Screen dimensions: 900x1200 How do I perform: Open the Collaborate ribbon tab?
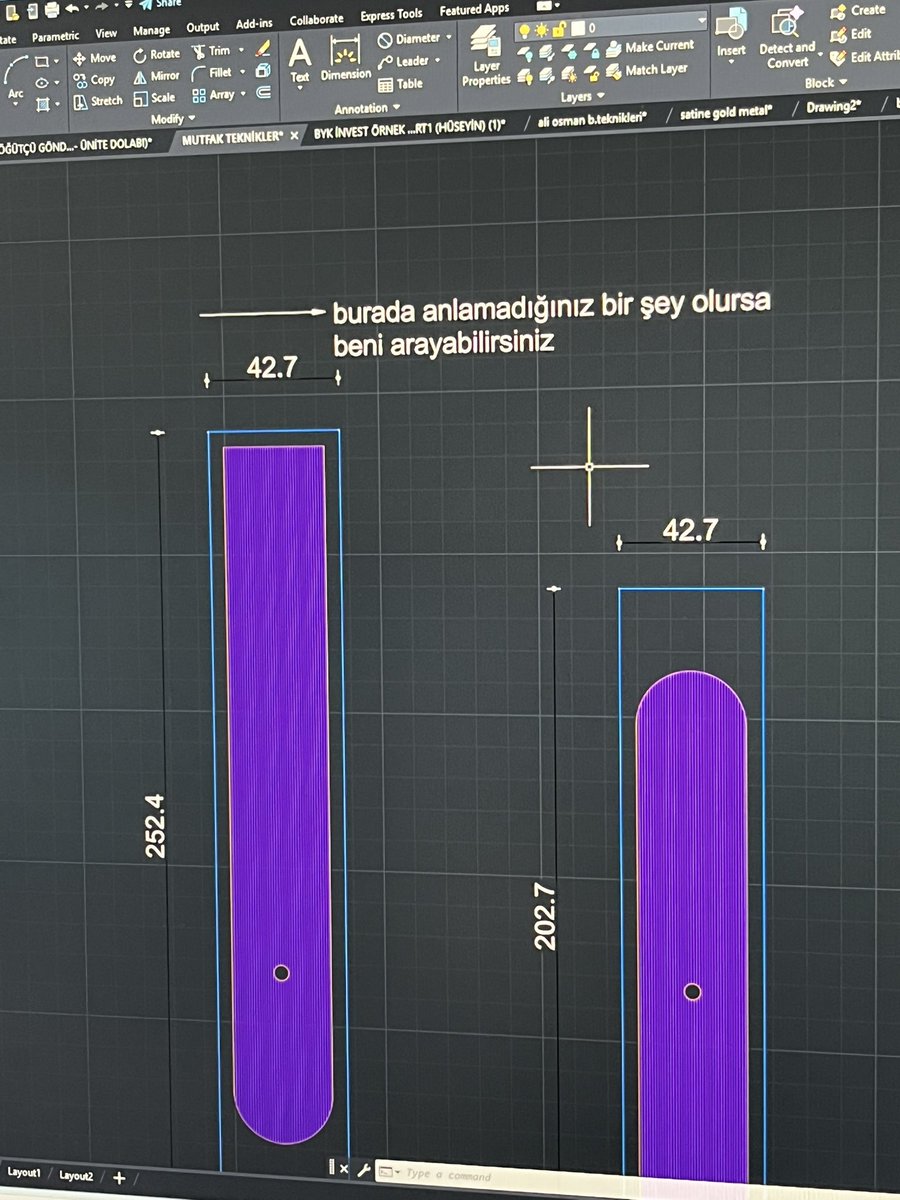point(316,19)
